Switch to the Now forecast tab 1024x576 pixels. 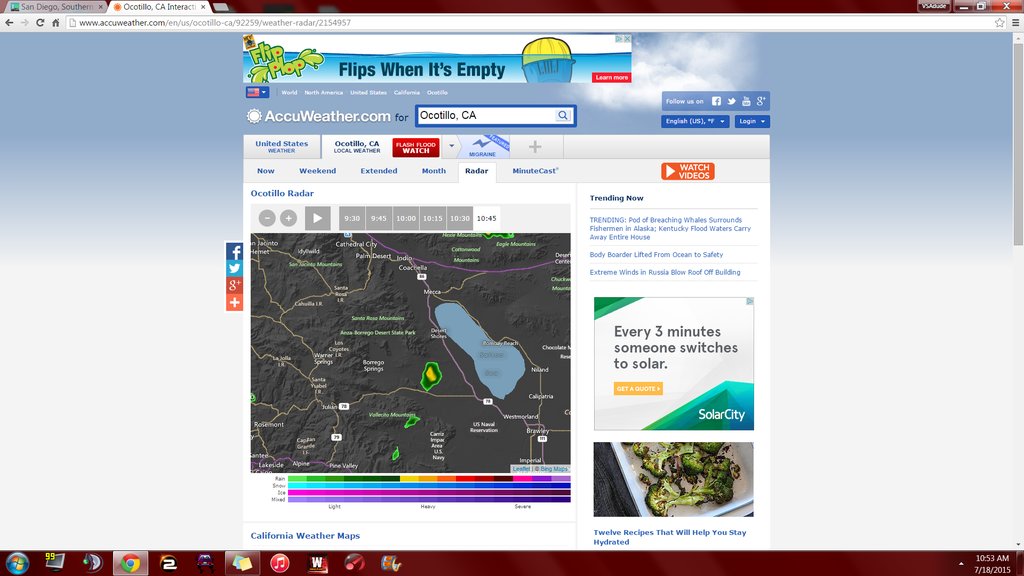pyautogui.click(x=266, y=171)
